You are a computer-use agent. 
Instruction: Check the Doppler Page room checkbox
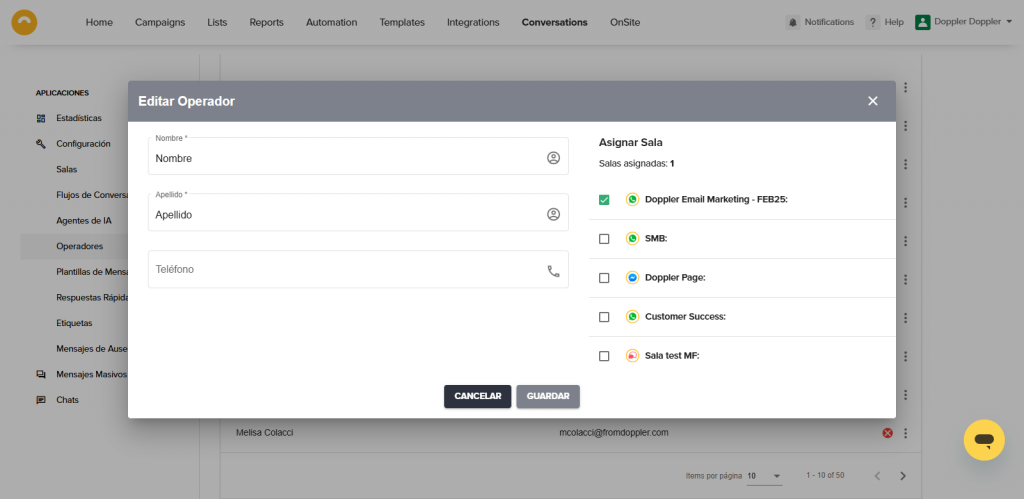coord(604,278)
